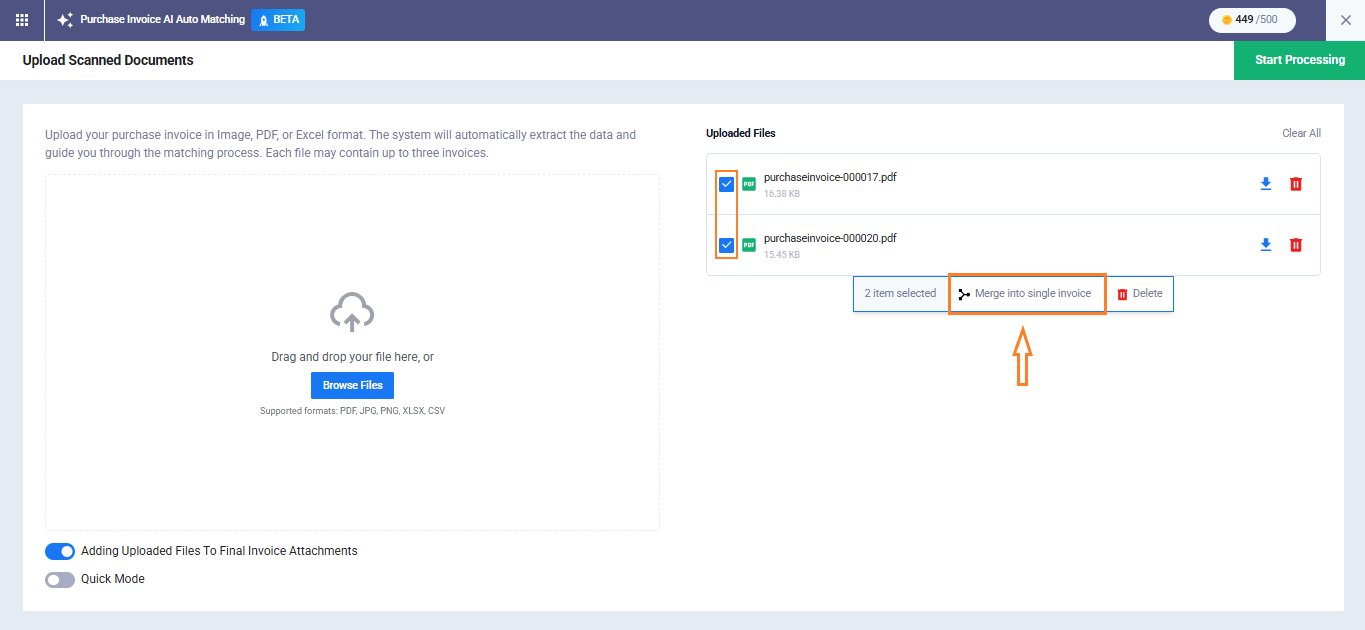Click the AI sparkle icon in header
This screenshot has height=630, width=1365.
[x=65, y=20]
